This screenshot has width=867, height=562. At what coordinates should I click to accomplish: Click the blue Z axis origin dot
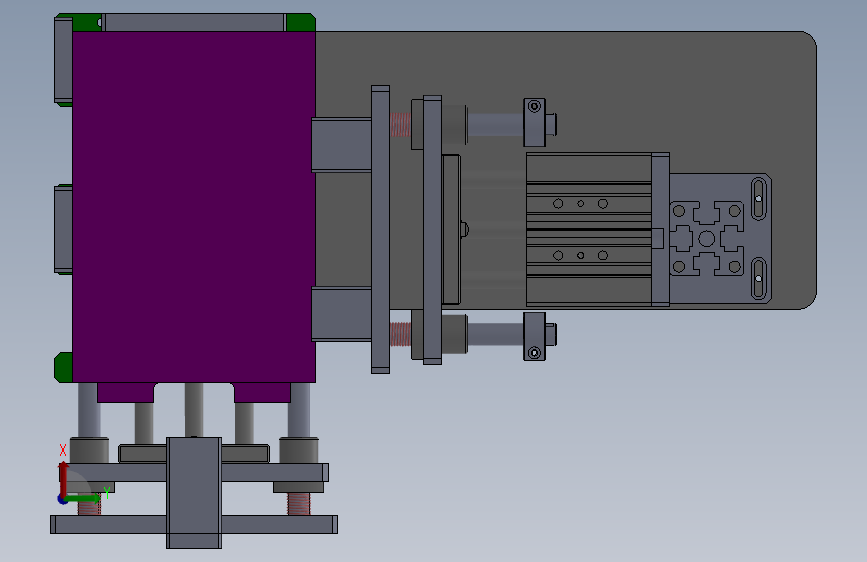coord(62,499)
